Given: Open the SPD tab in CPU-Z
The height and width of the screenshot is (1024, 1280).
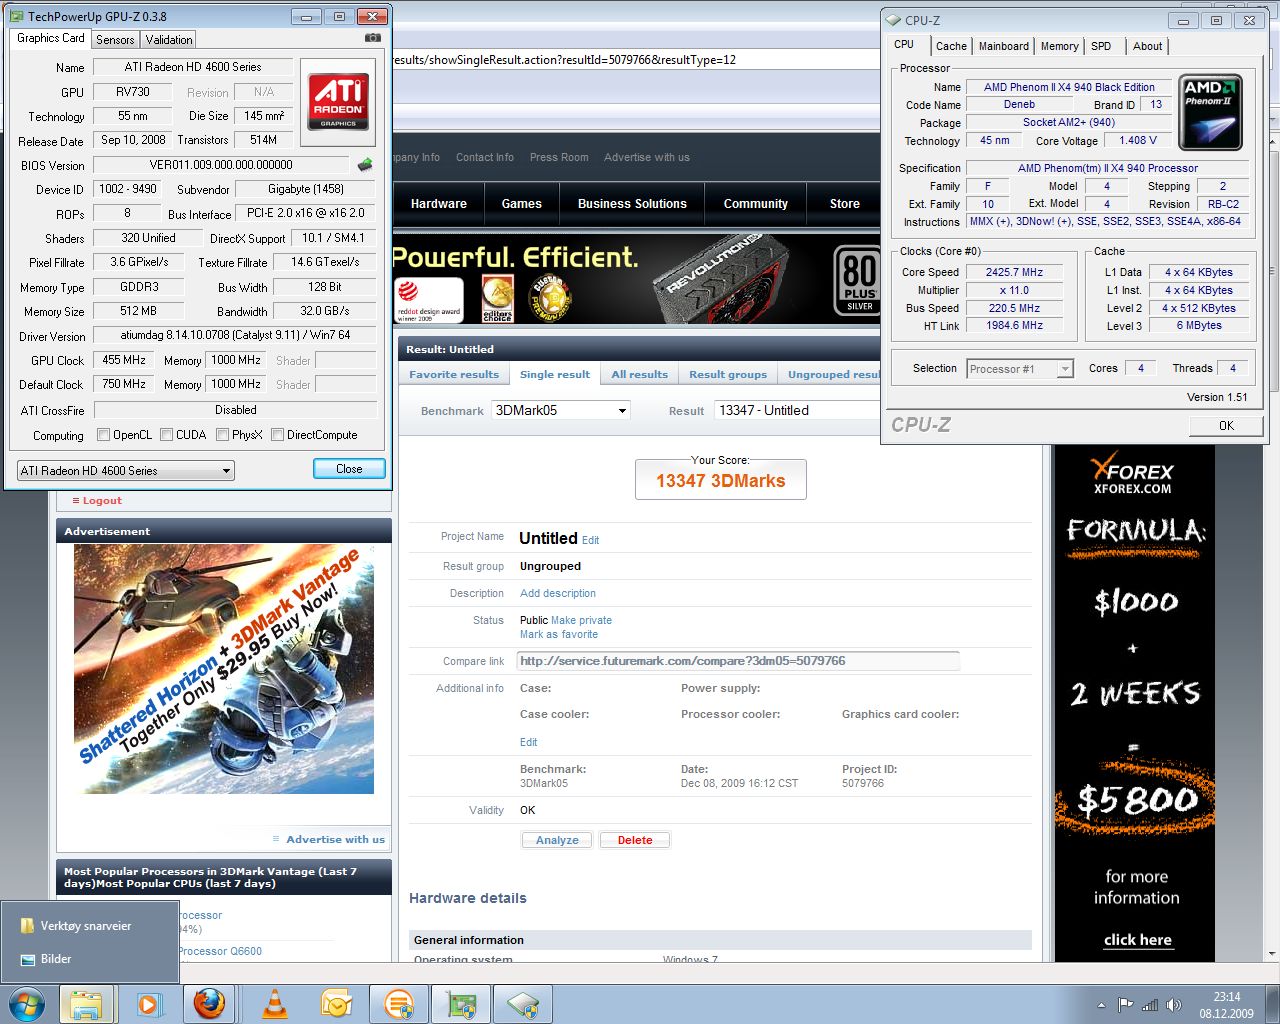Looking at the screenshot, I should tap(1101, 46).
